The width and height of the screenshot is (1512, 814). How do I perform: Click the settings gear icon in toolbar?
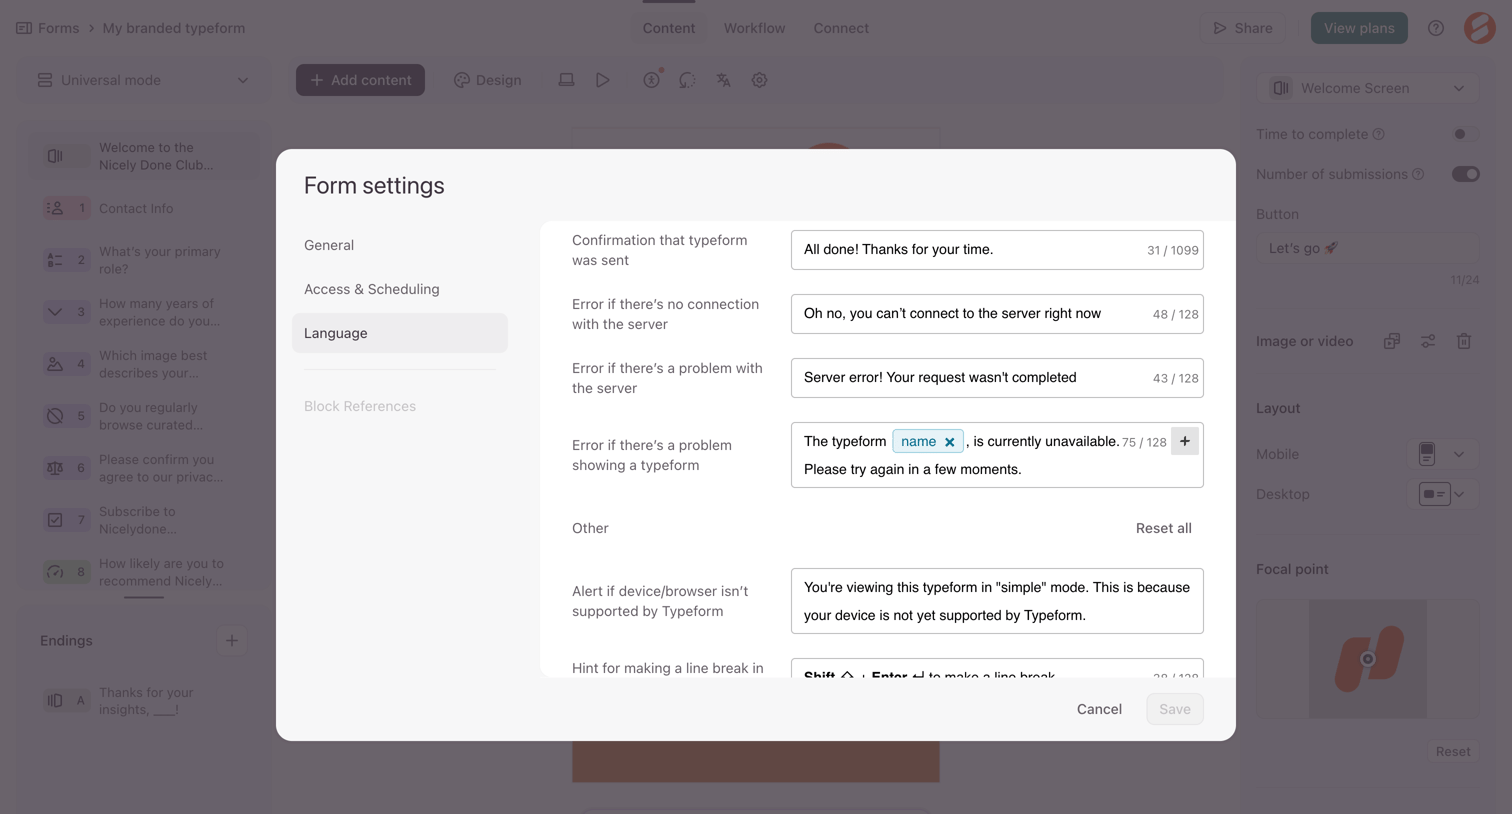coord(760,80)
